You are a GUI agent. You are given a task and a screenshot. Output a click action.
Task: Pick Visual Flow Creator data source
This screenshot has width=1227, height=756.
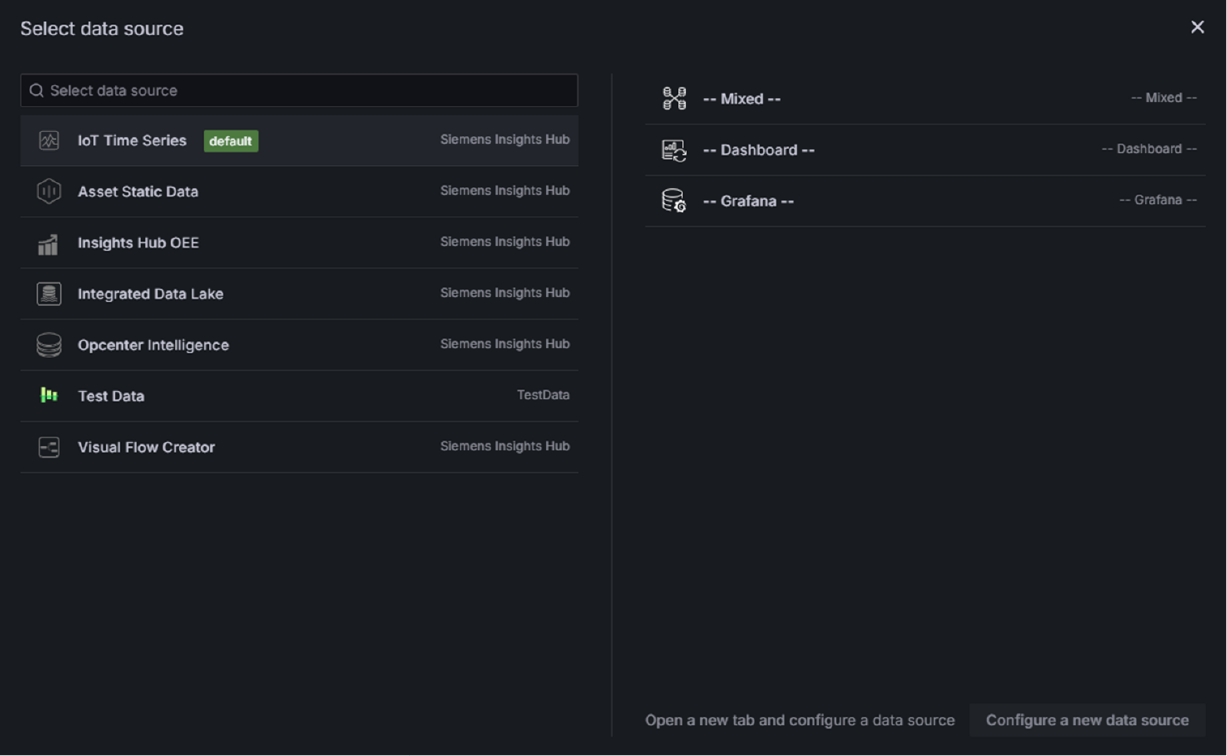299,447
